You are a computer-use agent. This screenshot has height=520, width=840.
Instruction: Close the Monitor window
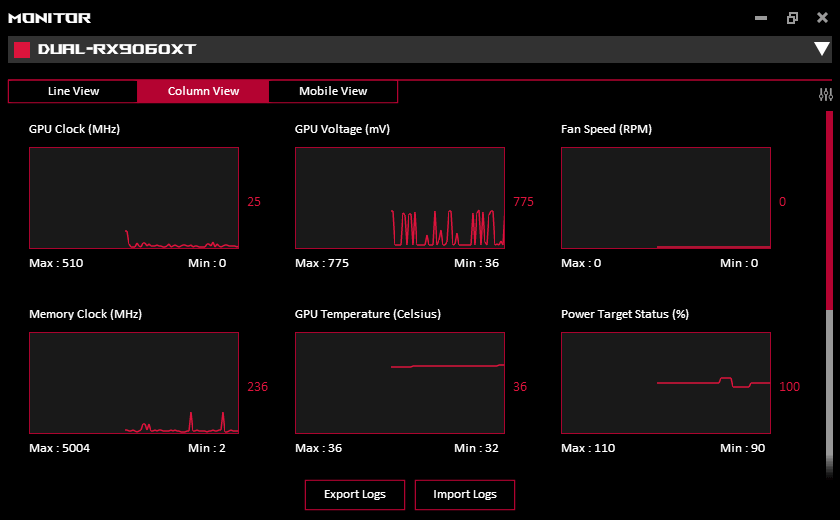[822, 18]
